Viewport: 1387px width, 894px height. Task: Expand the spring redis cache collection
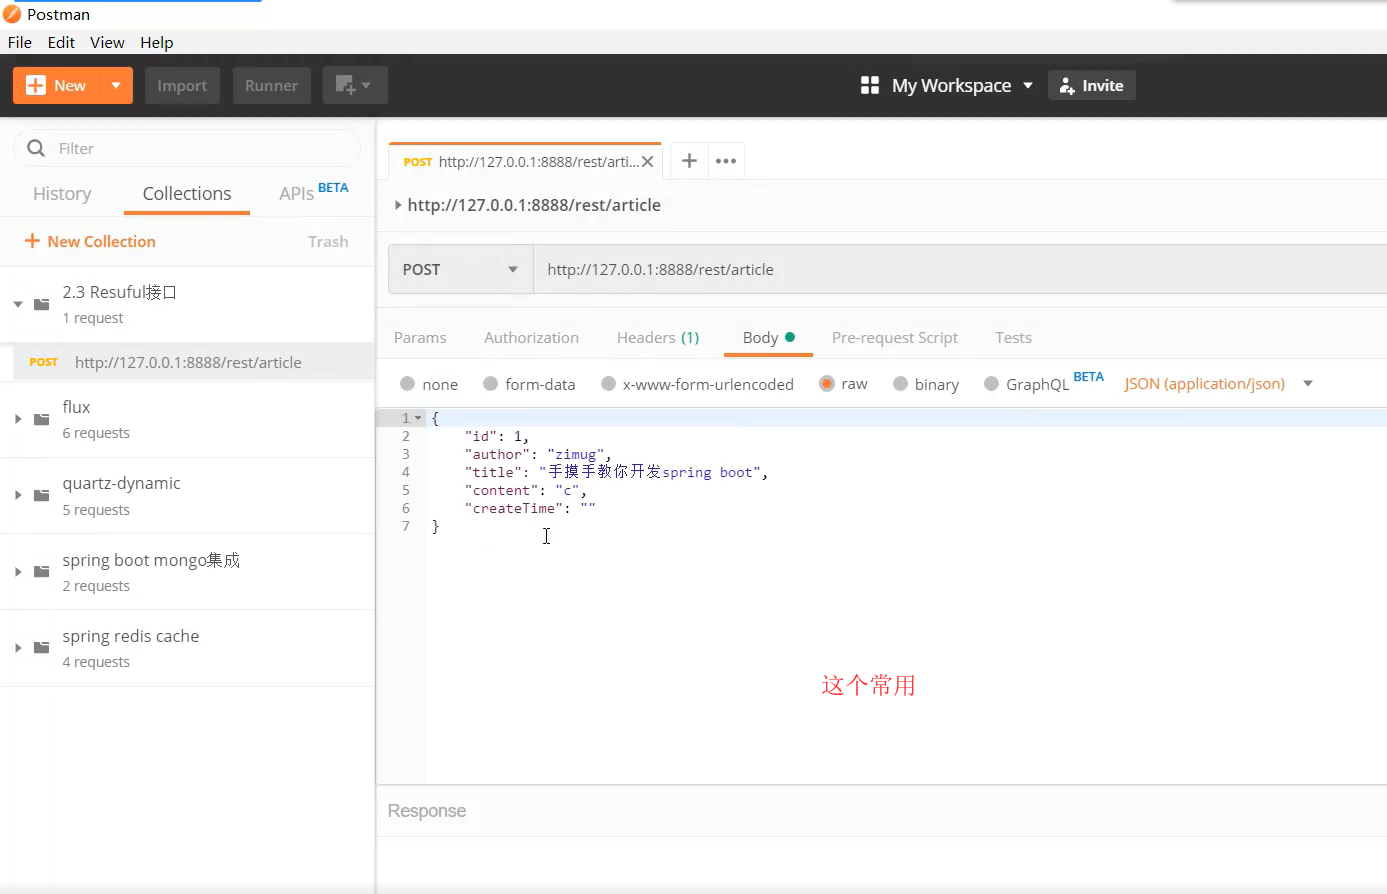(x=18, y=648)
